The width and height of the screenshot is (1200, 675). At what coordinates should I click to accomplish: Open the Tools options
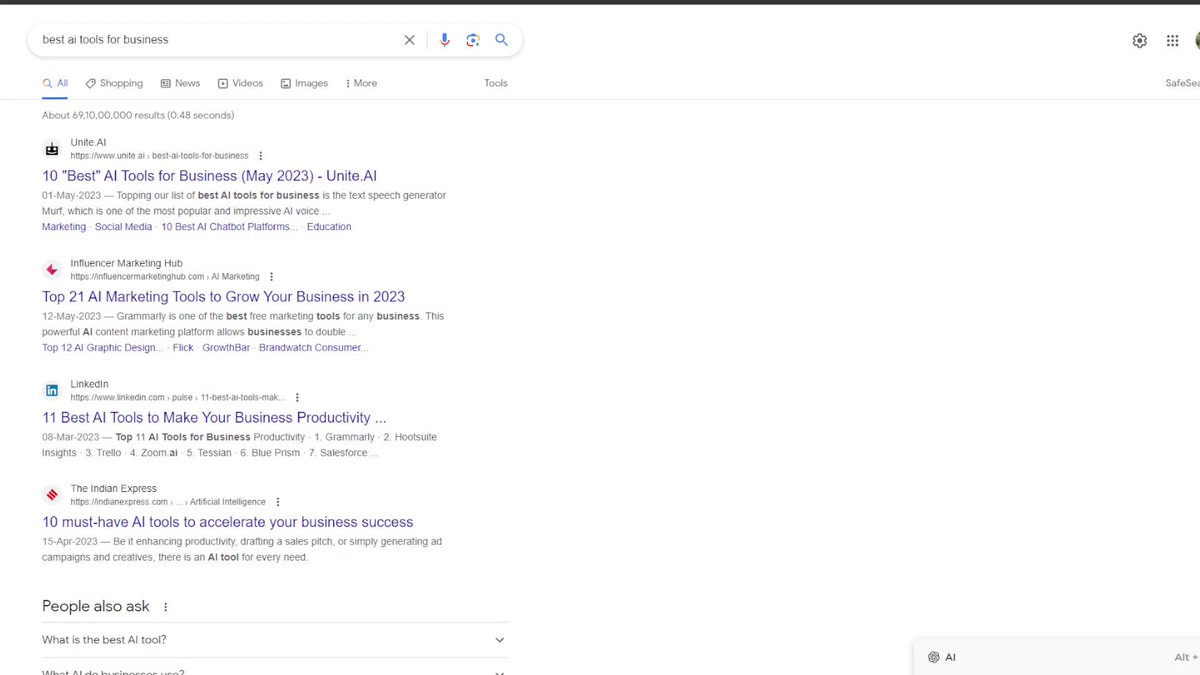pyautogui.click(x=496, y=83)
